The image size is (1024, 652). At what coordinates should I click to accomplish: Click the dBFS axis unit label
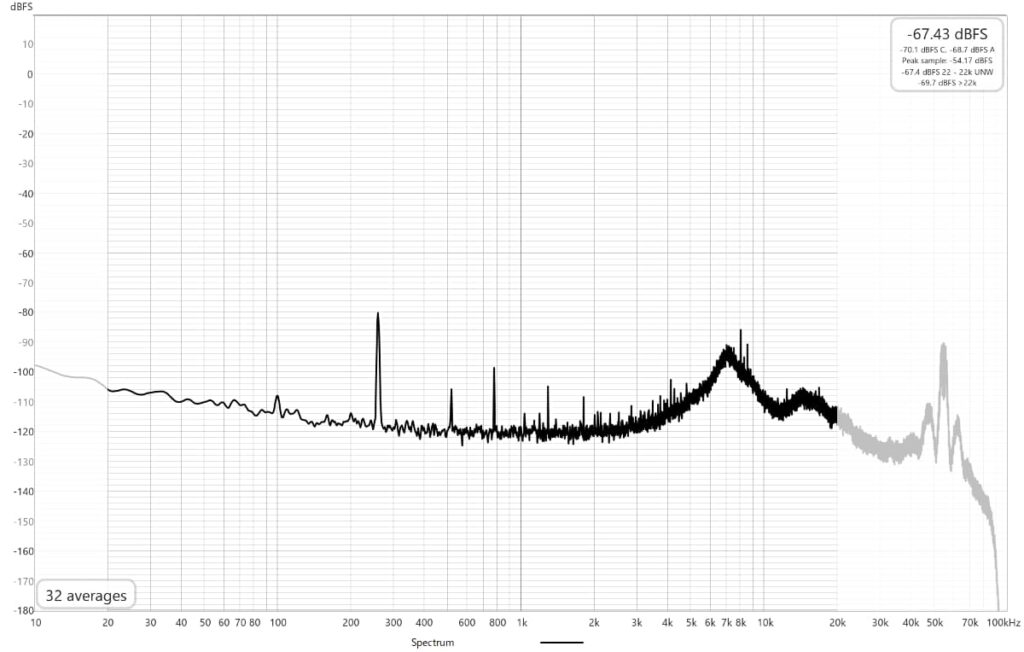tap(22, 6)
